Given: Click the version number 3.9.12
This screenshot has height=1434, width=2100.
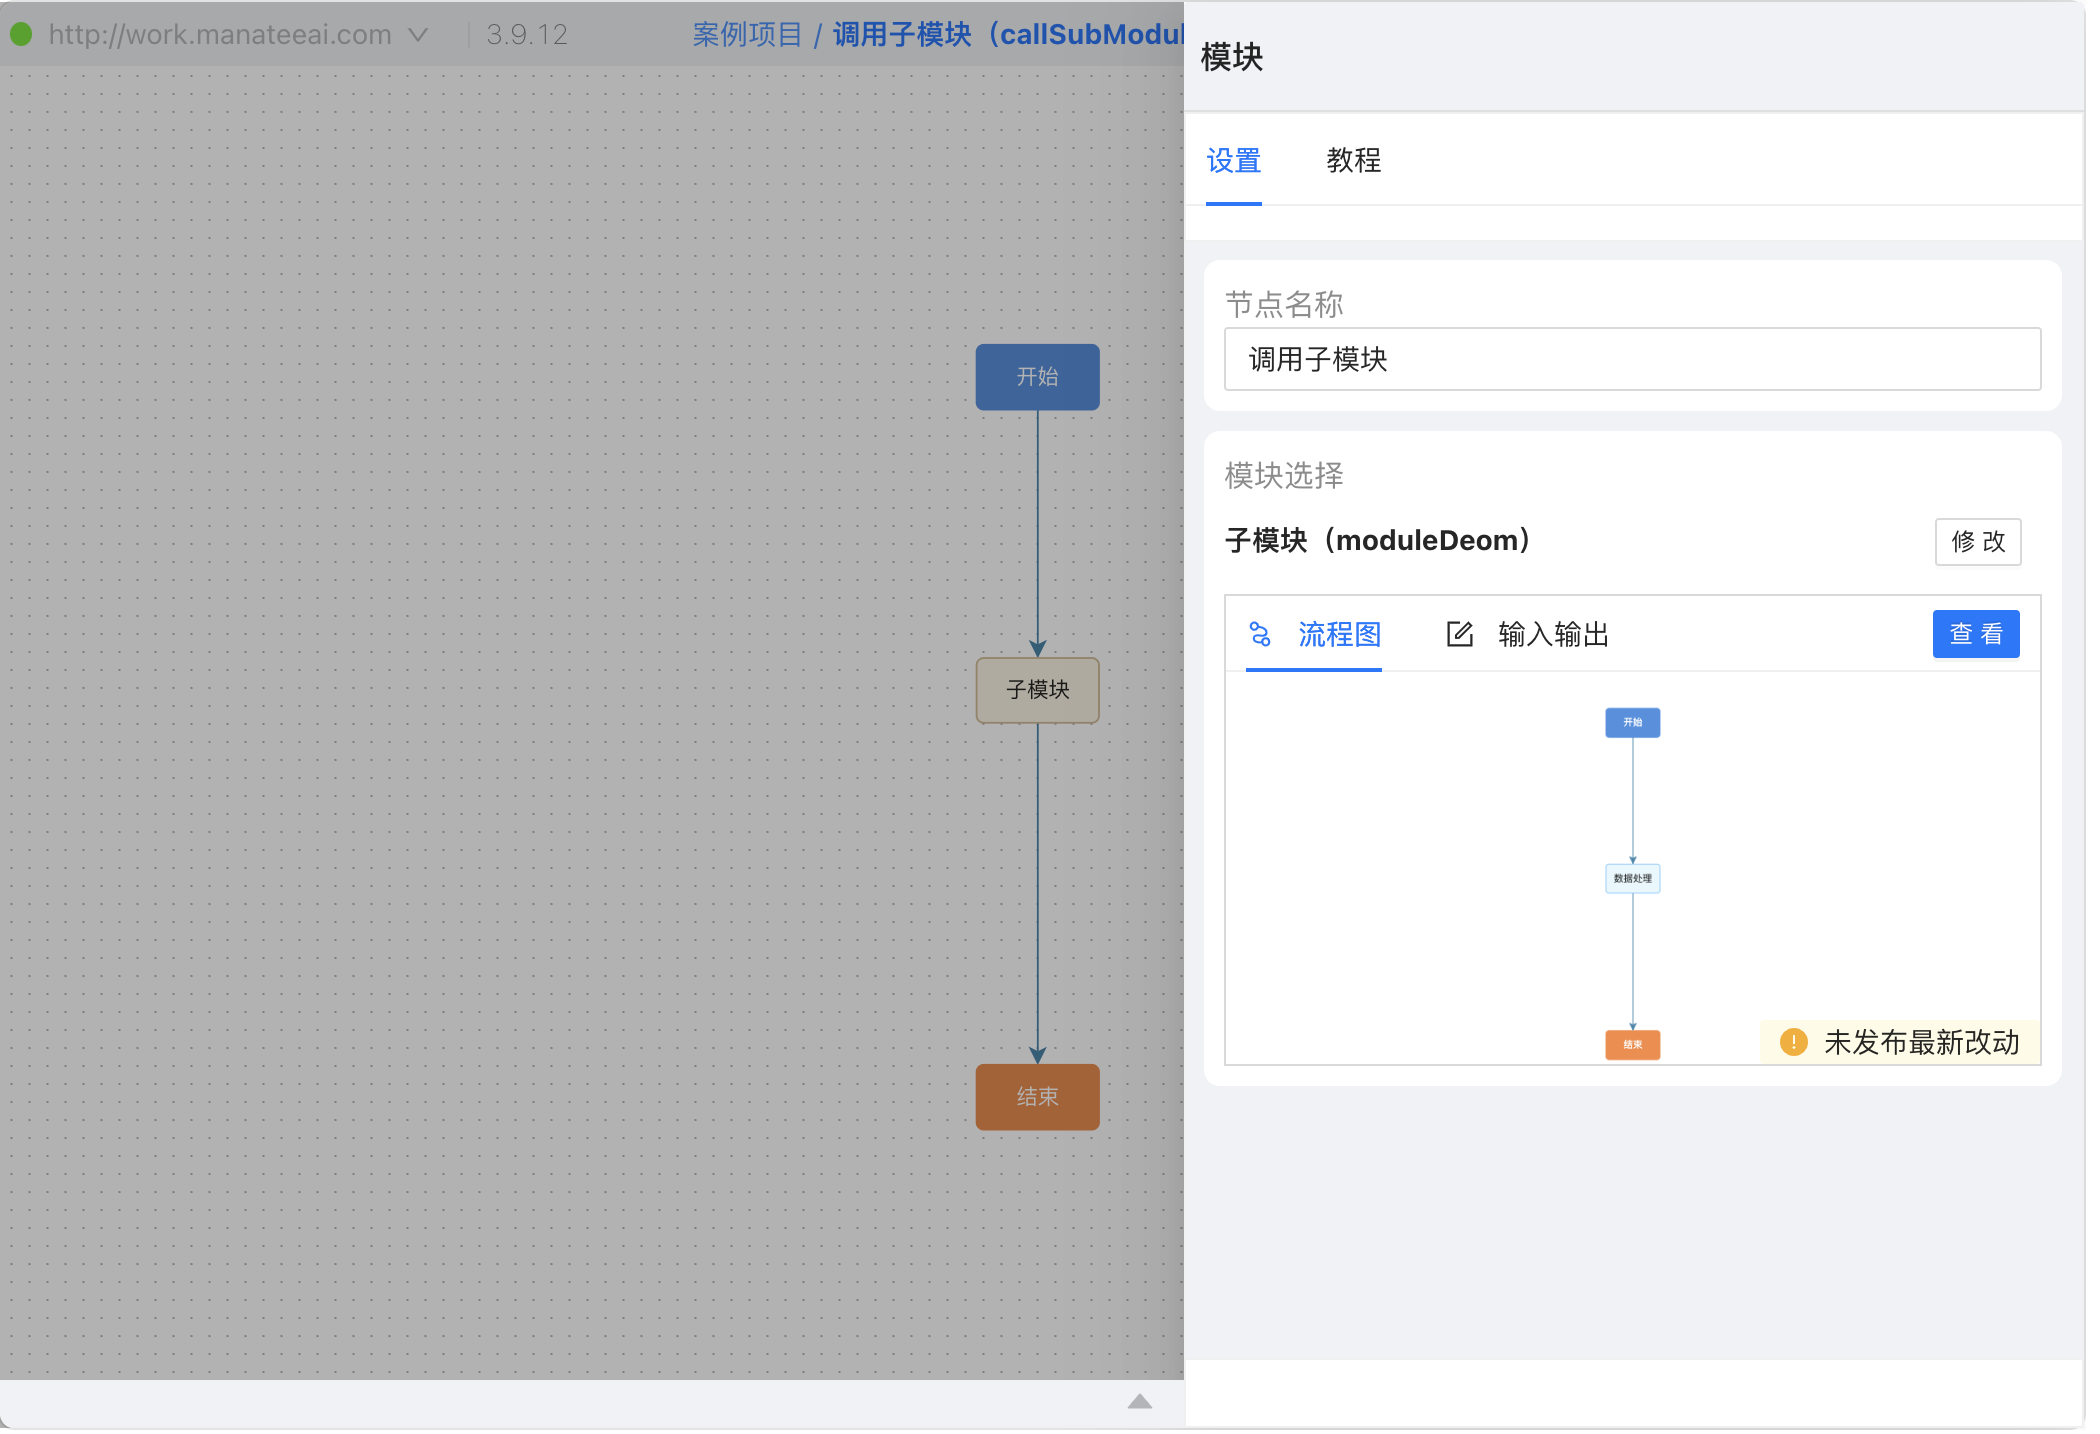Looking at the screenshot, I should click(x=527, y=35).
